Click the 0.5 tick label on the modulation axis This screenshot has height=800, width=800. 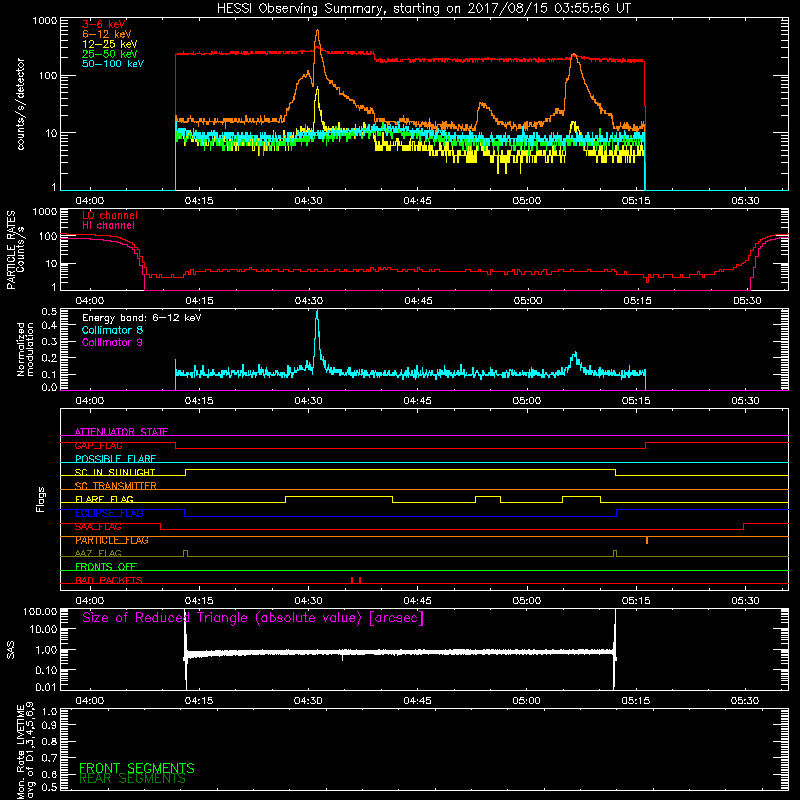pos(49,311)
